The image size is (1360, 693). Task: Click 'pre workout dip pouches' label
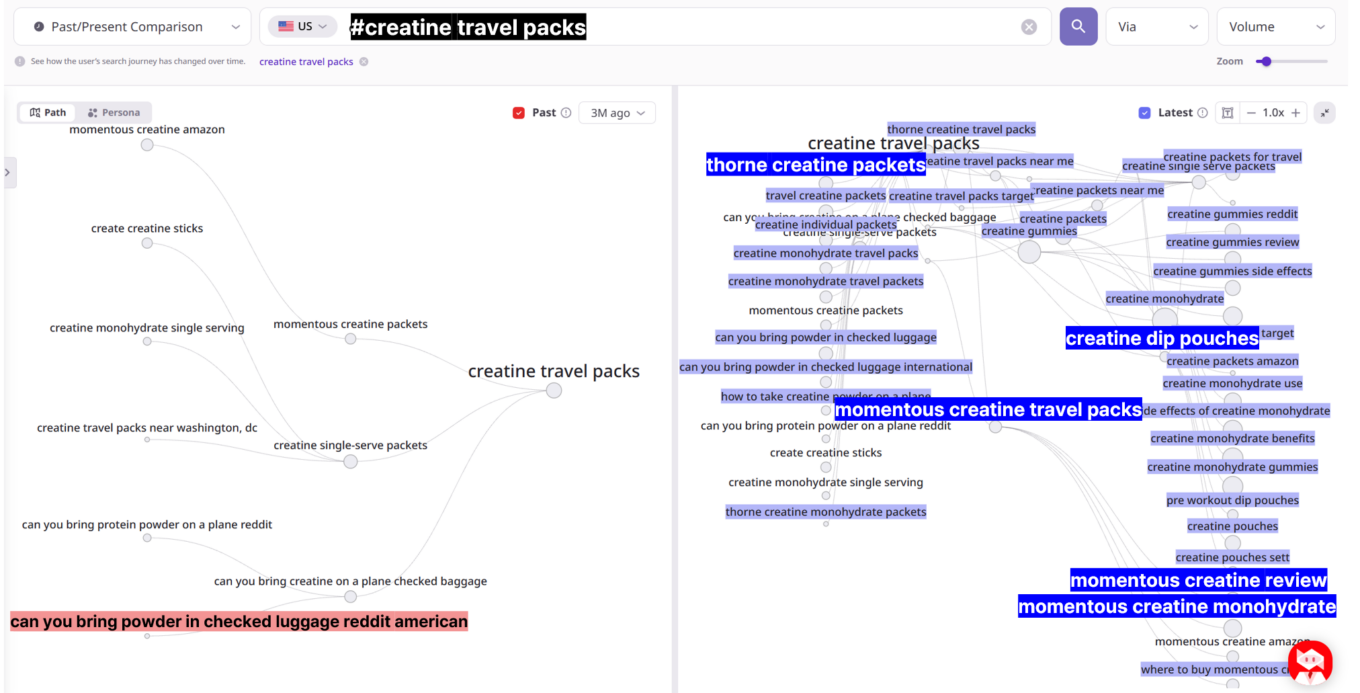[x=1232, y=500]
